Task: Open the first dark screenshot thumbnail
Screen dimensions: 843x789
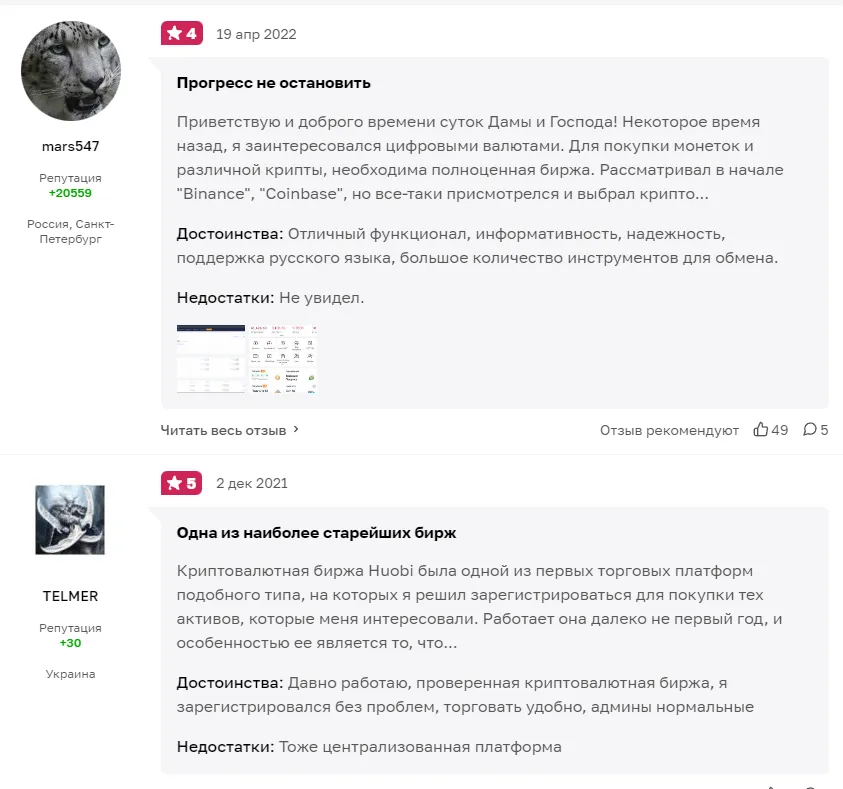Action: [211, 359]
